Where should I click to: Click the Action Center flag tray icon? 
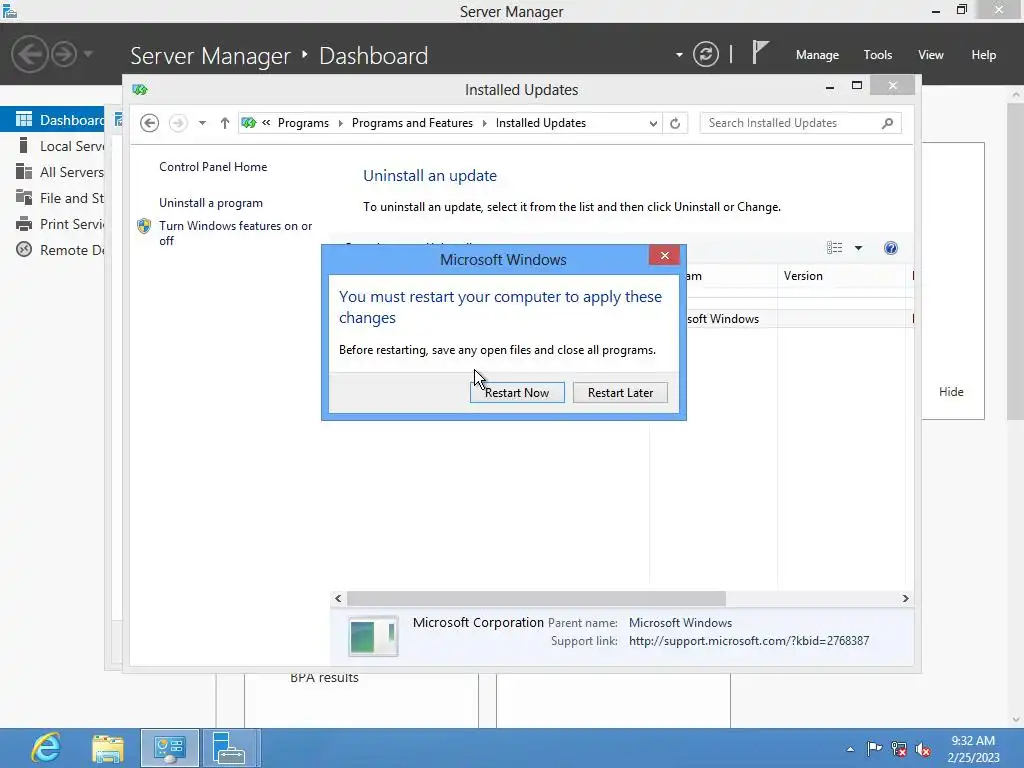tap(874, 749)
